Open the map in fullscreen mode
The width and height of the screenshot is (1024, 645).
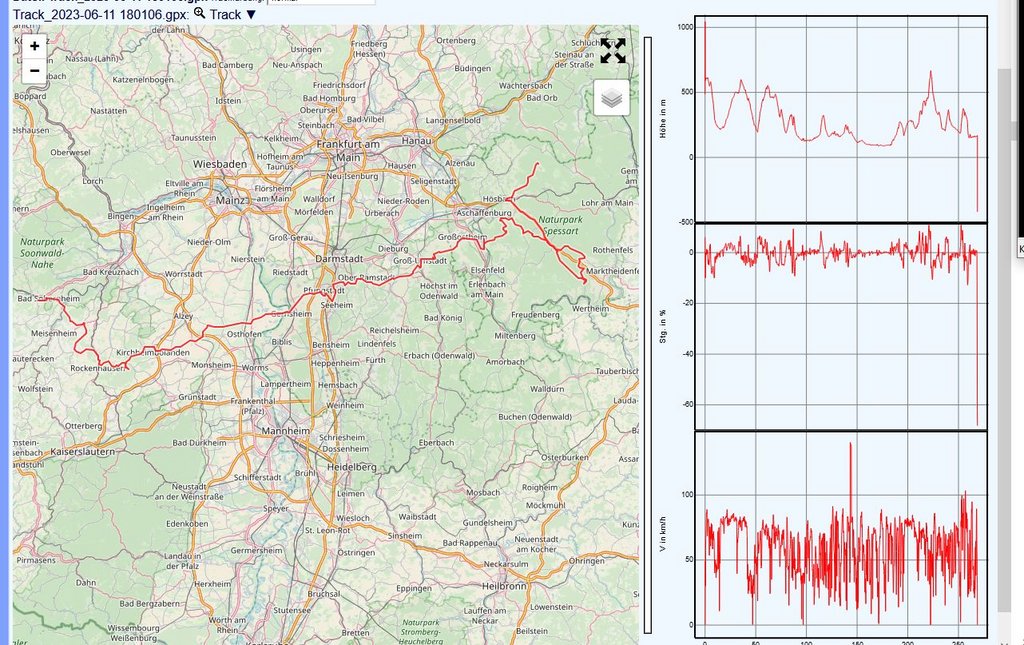[613, 51]
